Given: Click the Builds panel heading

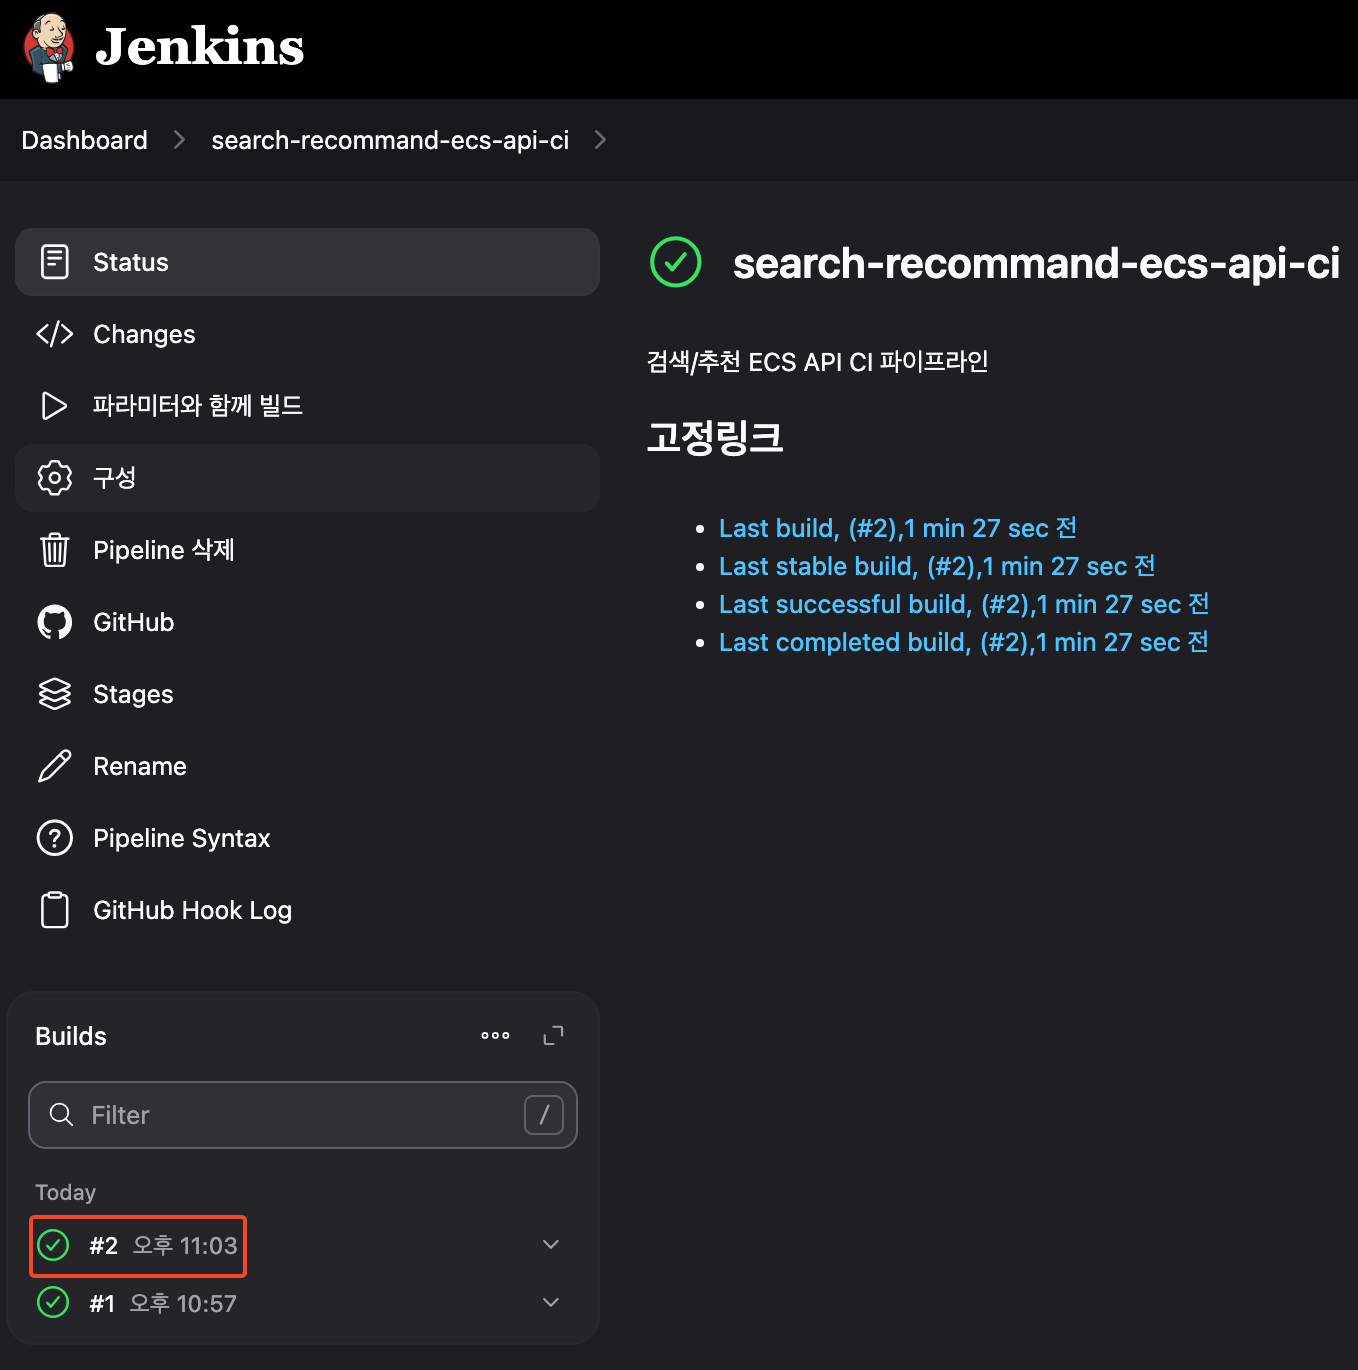Looking at the screenshot, I should [71, 1036].
